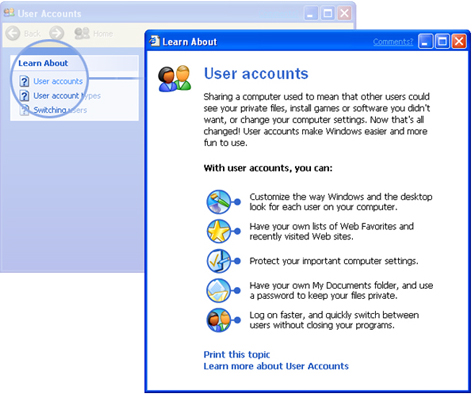Click 'Print this topic' link
Screen dimensions: 472x394
tap(237, 354)
